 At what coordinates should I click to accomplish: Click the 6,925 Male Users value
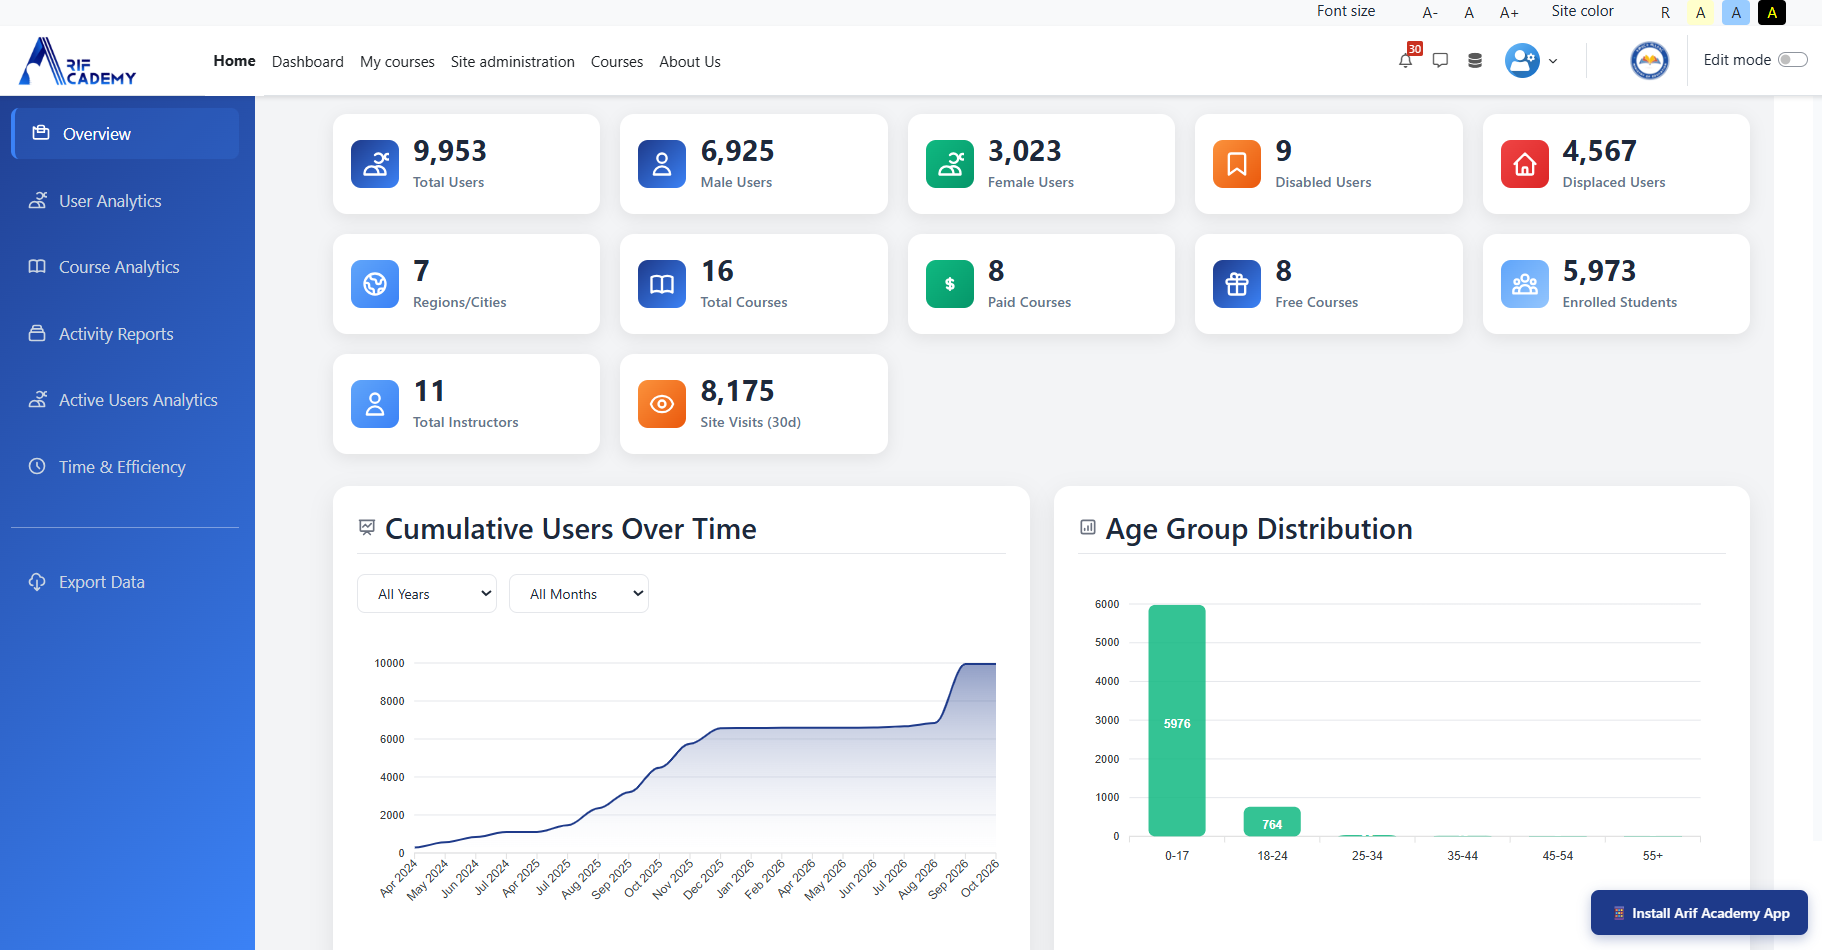point(738,151)
